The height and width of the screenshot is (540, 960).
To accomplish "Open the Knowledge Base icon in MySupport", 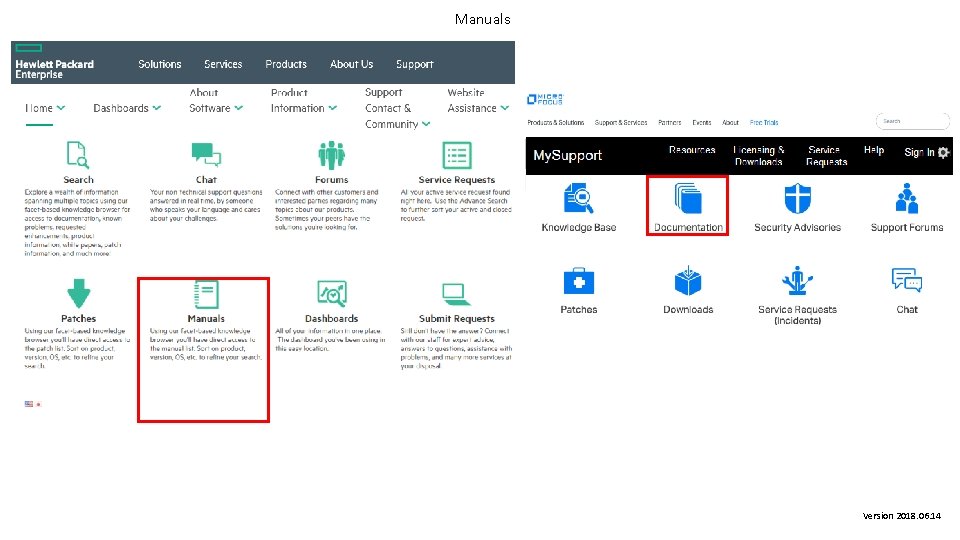I will point(579,198).
